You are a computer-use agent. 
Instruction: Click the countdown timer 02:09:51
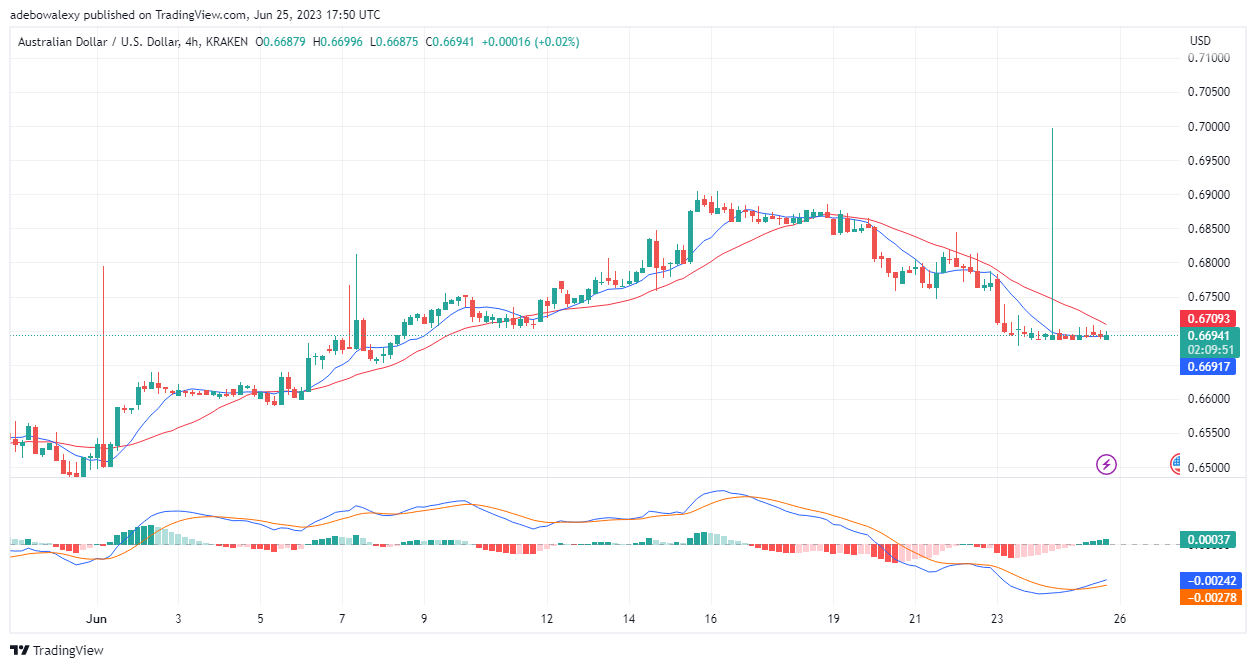click(1211, 350)
